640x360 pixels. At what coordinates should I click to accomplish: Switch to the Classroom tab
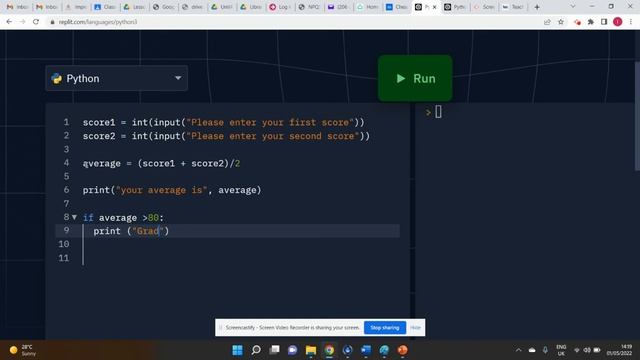[x=105, y=7]
